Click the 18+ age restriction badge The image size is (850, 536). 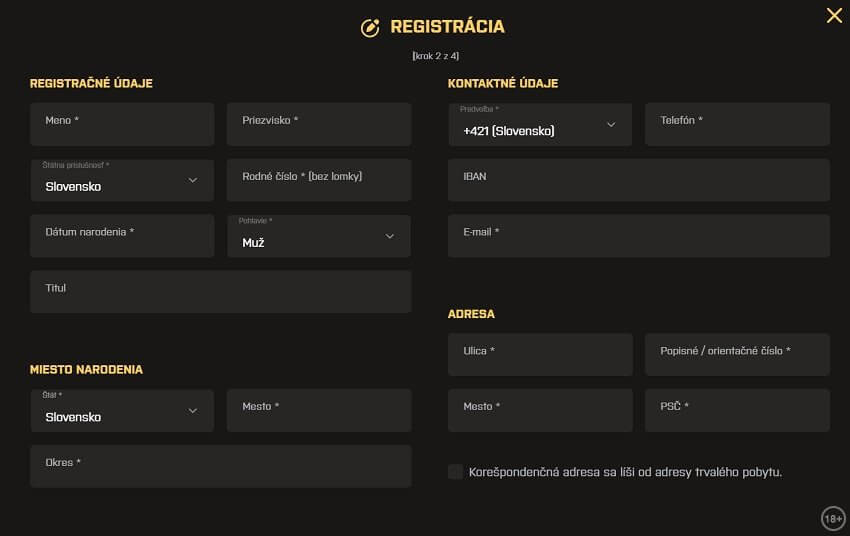(x=833, y=518)
